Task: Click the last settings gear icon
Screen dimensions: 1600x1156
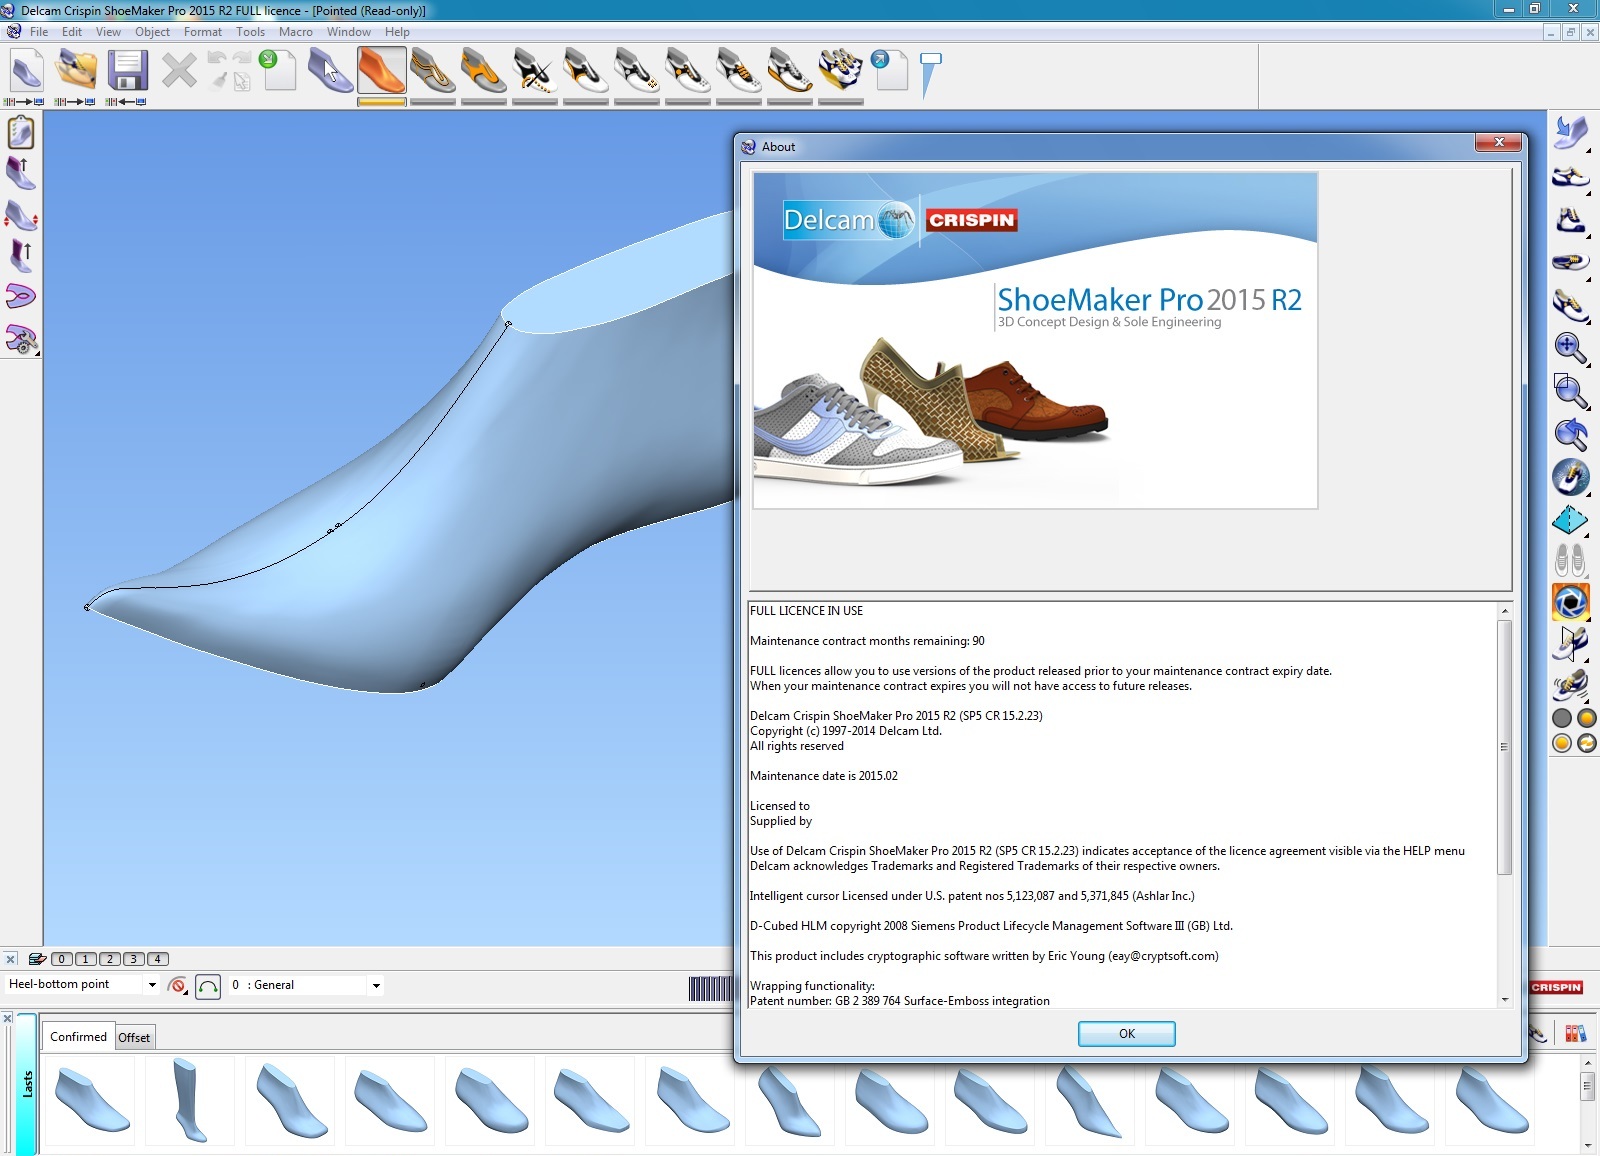Action: (x=21, y=339)
